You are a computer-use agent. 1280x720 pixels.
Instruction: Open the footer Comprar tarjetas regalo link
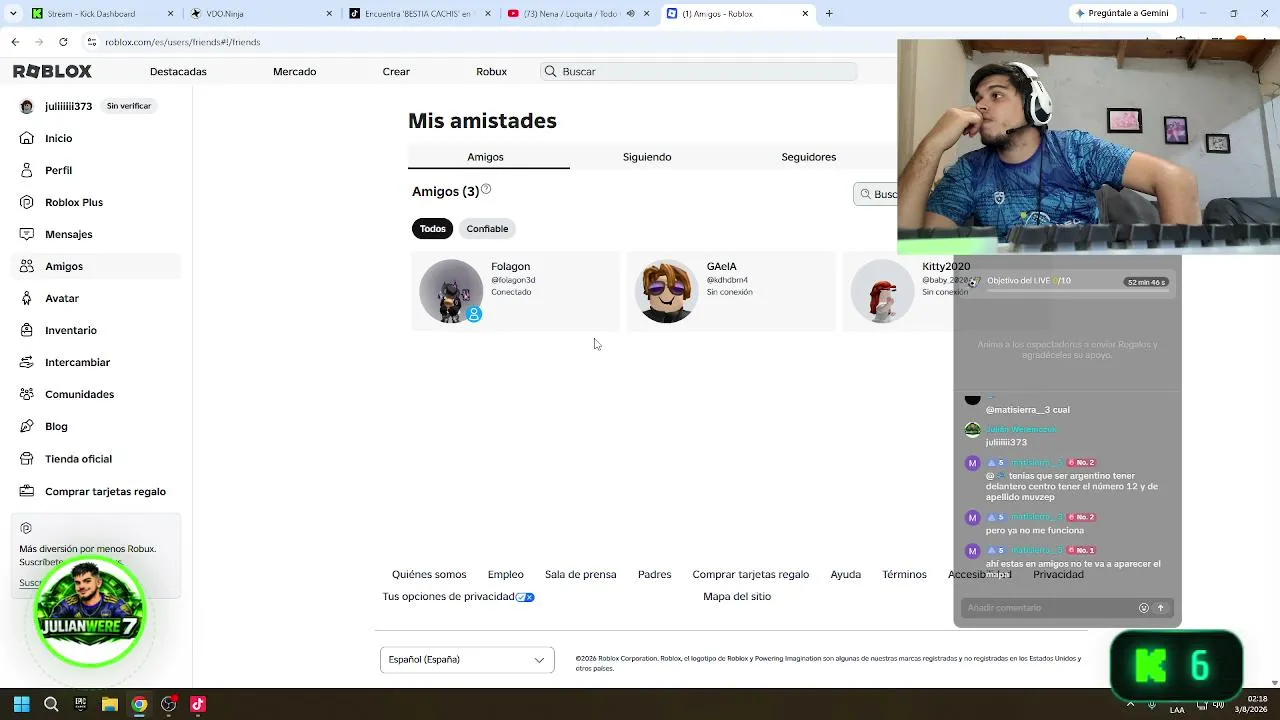(750, 575)
